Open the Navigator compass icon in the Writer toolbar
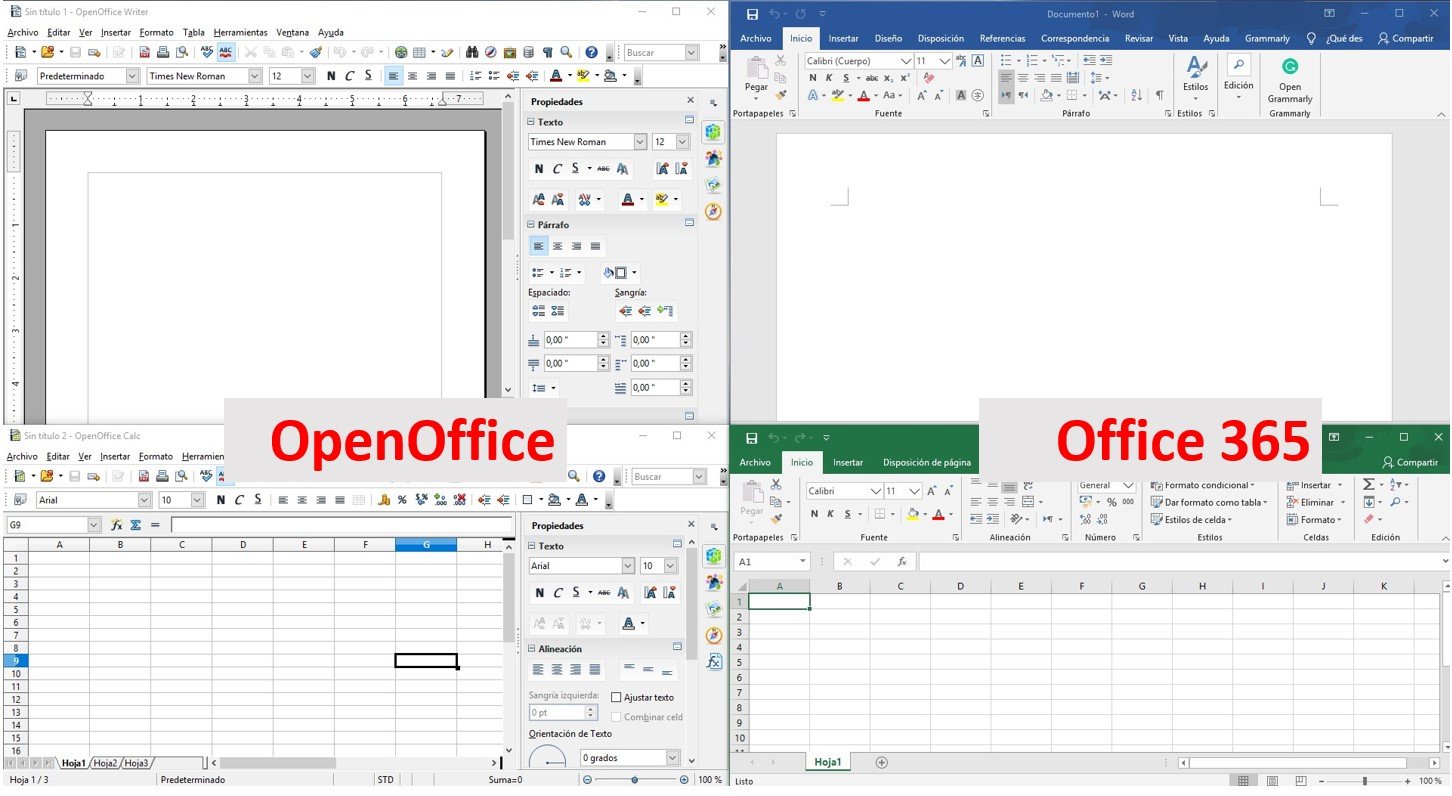Screen dimensions: 1452x796 coord(491,52)
